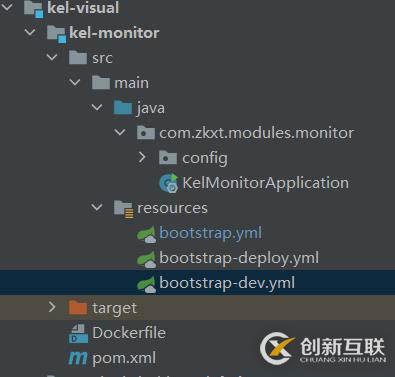Click the Dockerfile file icon
The image size is (395, 377).
point(78,333)
